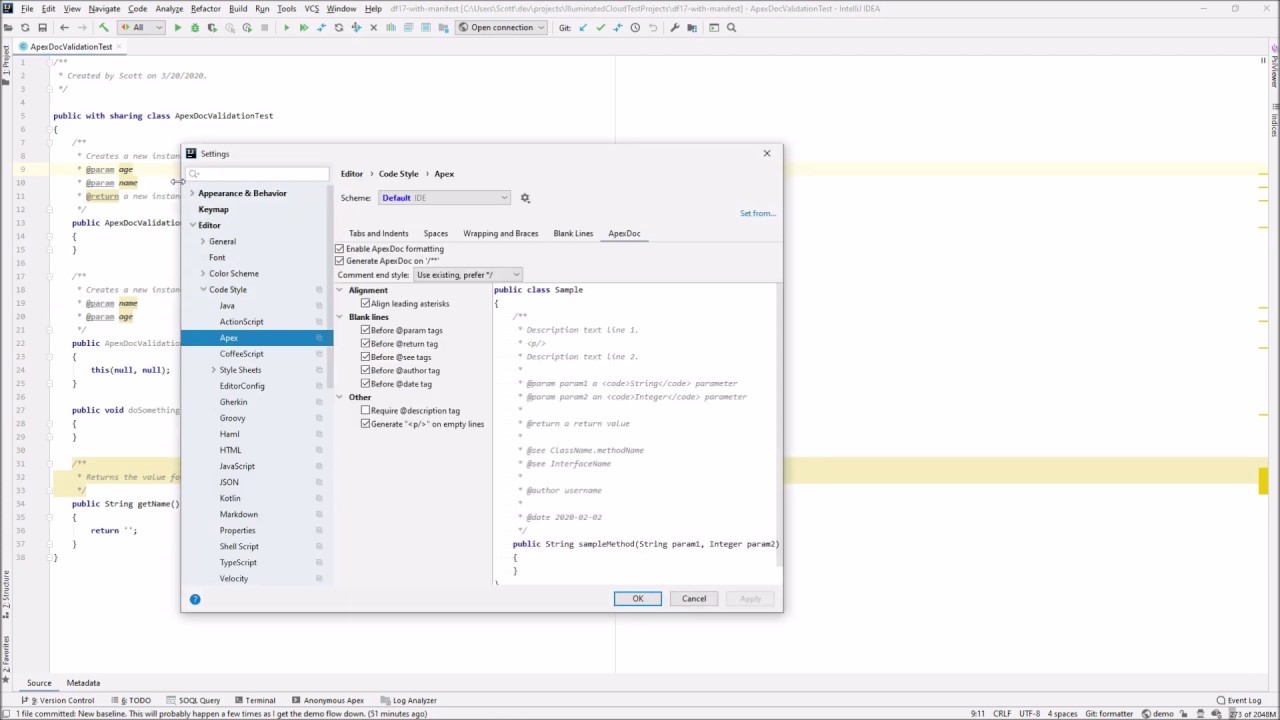Click the Debug bug icon

coord(195,28)
